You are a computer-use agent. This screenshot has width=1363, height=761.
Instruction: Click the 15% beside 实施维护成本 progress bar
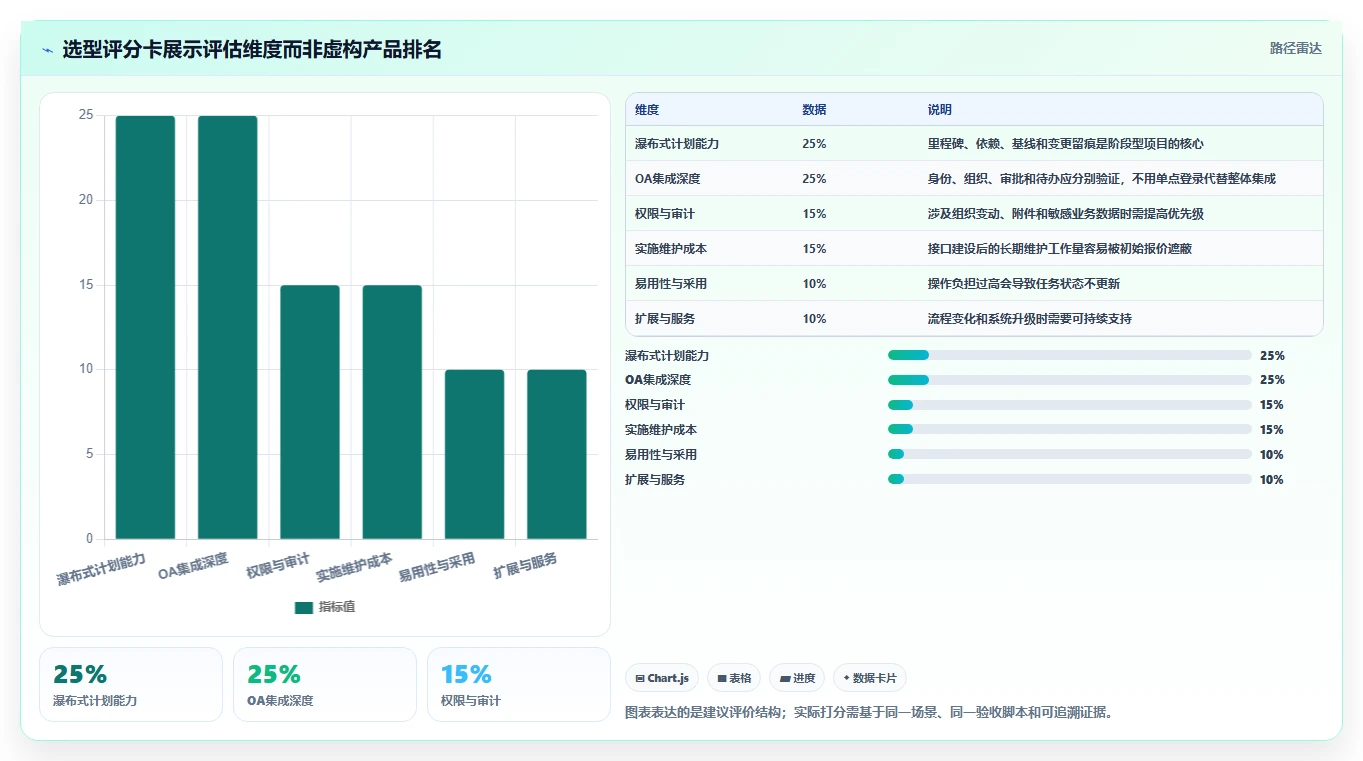point(1272,430)
